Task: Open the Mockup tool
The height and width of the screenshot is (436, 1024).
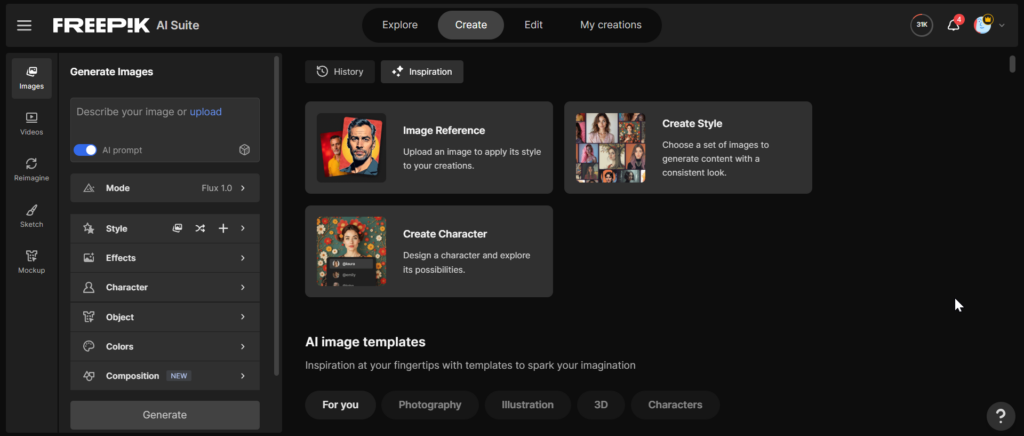Action: coord(32,260)
